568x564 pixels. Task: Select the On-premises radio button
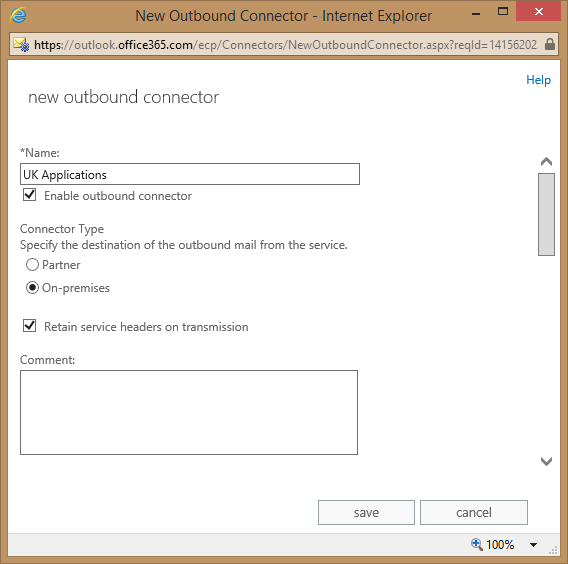[x=32, y=288]
